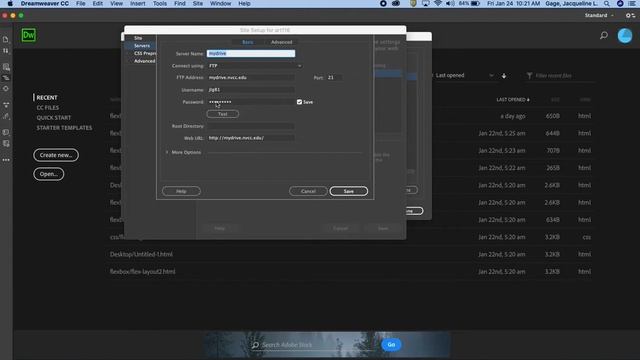This screenshot has height=360, width=640.
Task: Click the sort direction arrow beside Last opened
Action: tap(504, 76)
